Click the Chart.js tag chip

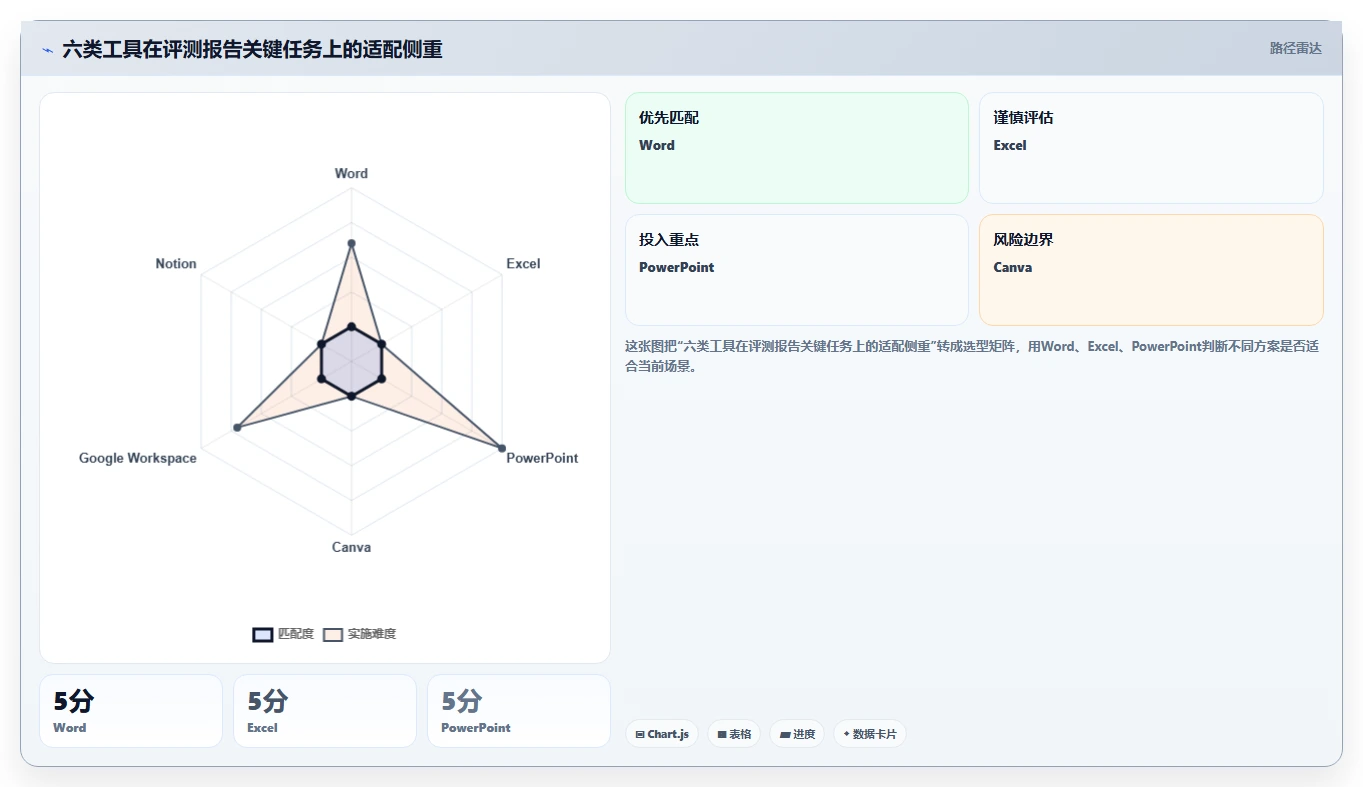coord(662,734)
